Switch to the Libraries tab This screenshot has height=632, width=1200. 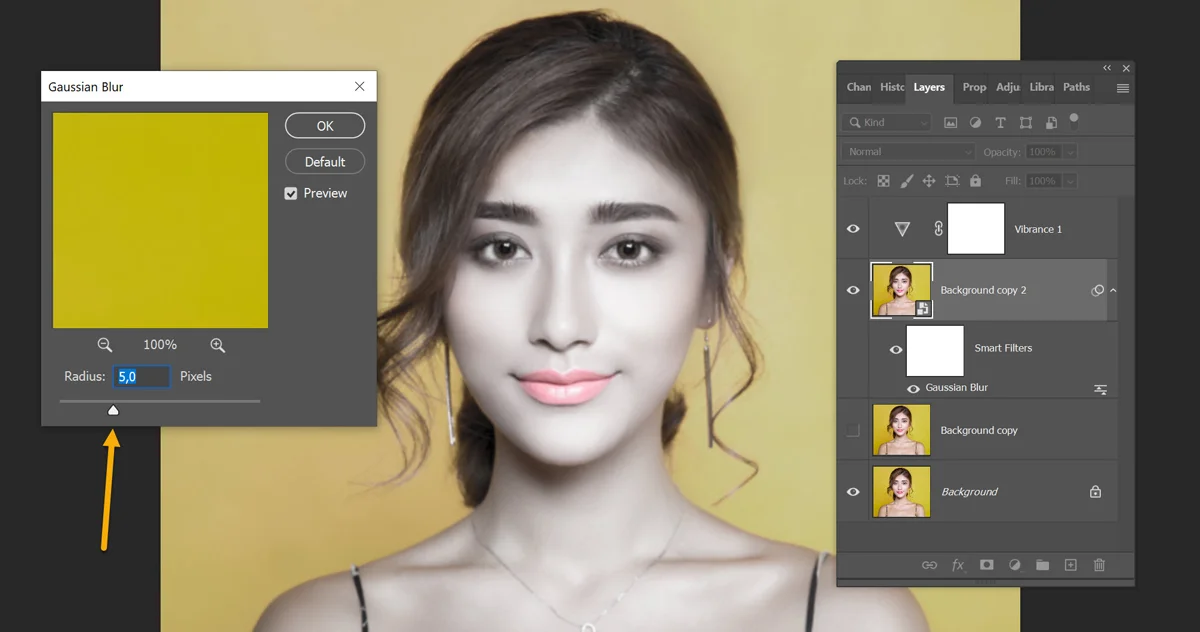coord(1042,87)
